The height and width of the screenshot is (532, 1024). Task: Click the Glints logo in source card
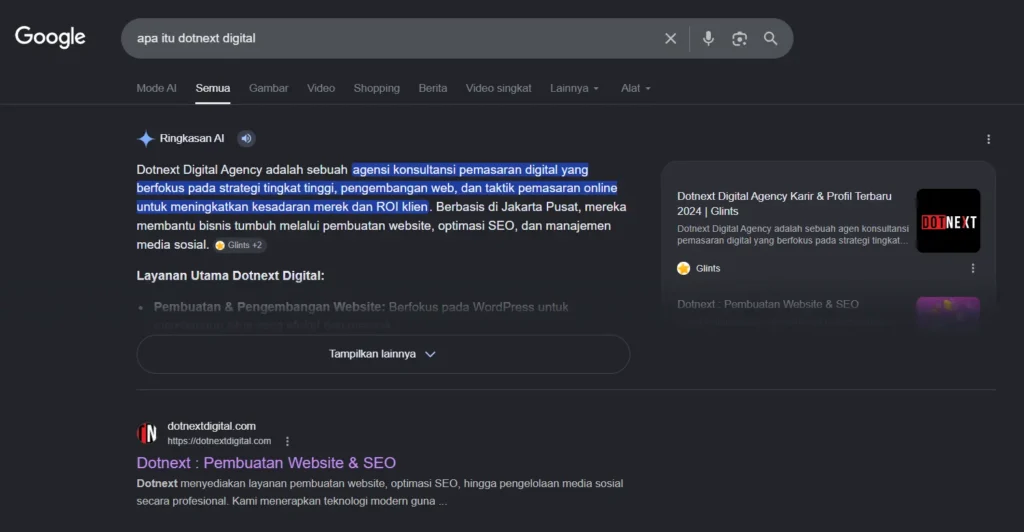click(x=683, y=268)
